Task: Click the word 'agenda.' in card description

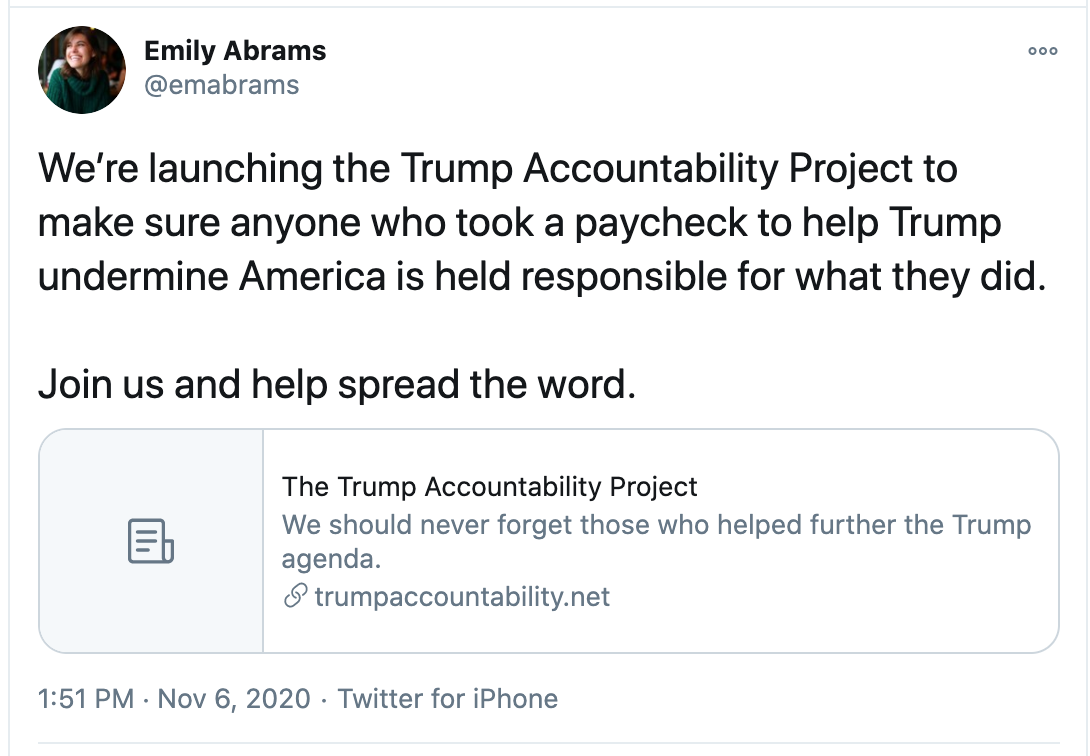Action: (x=331, y=559)
